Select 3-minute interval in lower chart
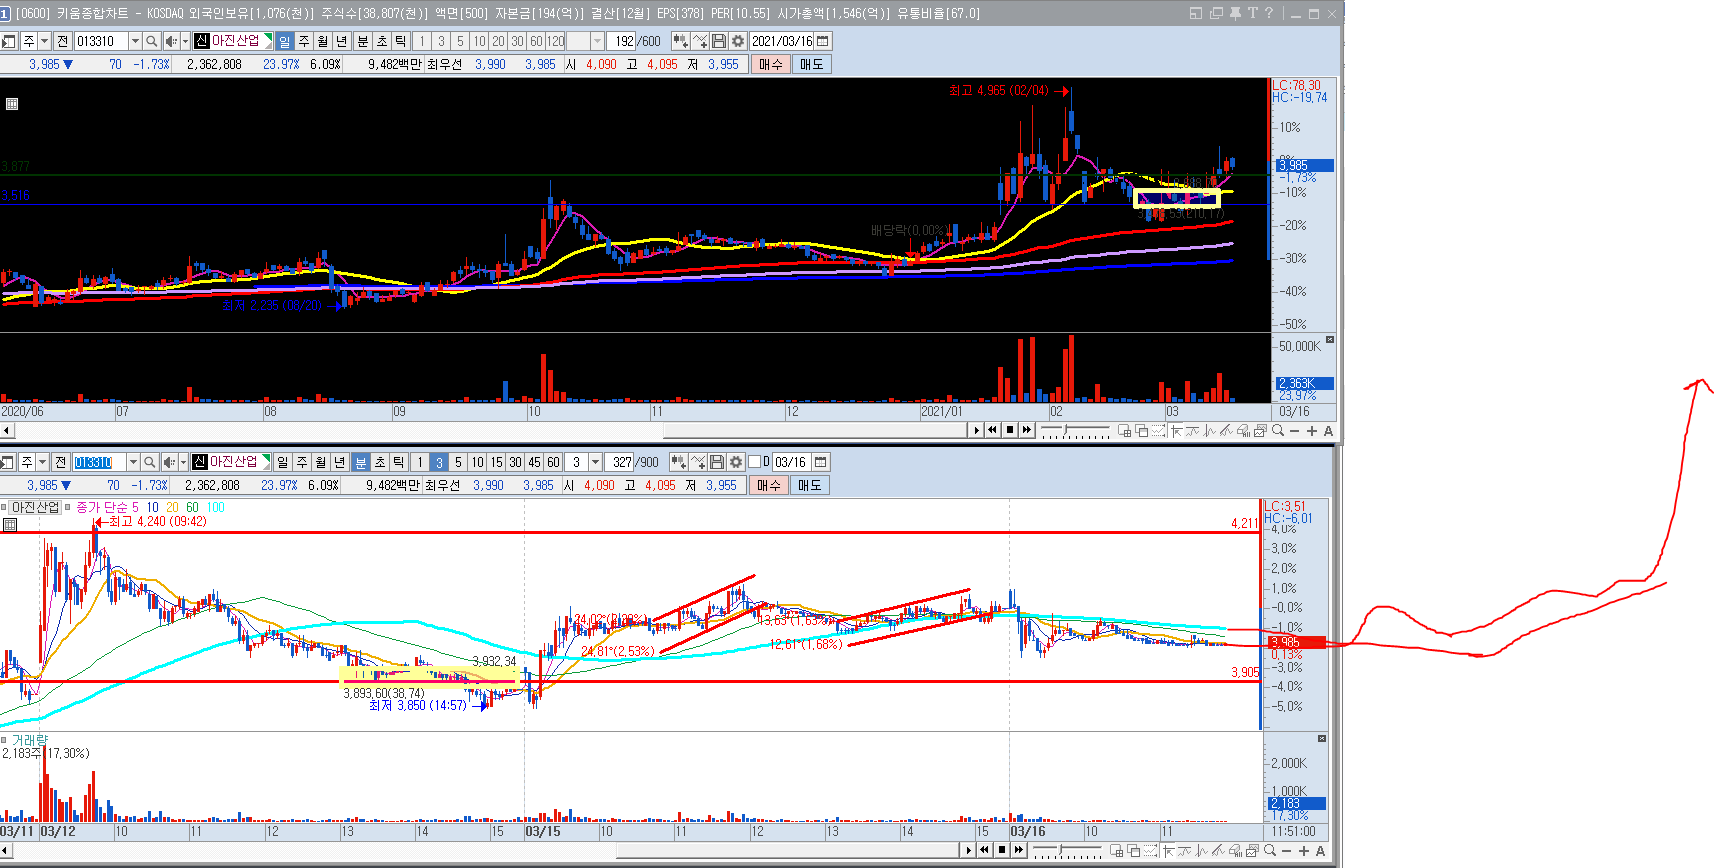This screenshot has height=868, width=1714. [439, 462]
